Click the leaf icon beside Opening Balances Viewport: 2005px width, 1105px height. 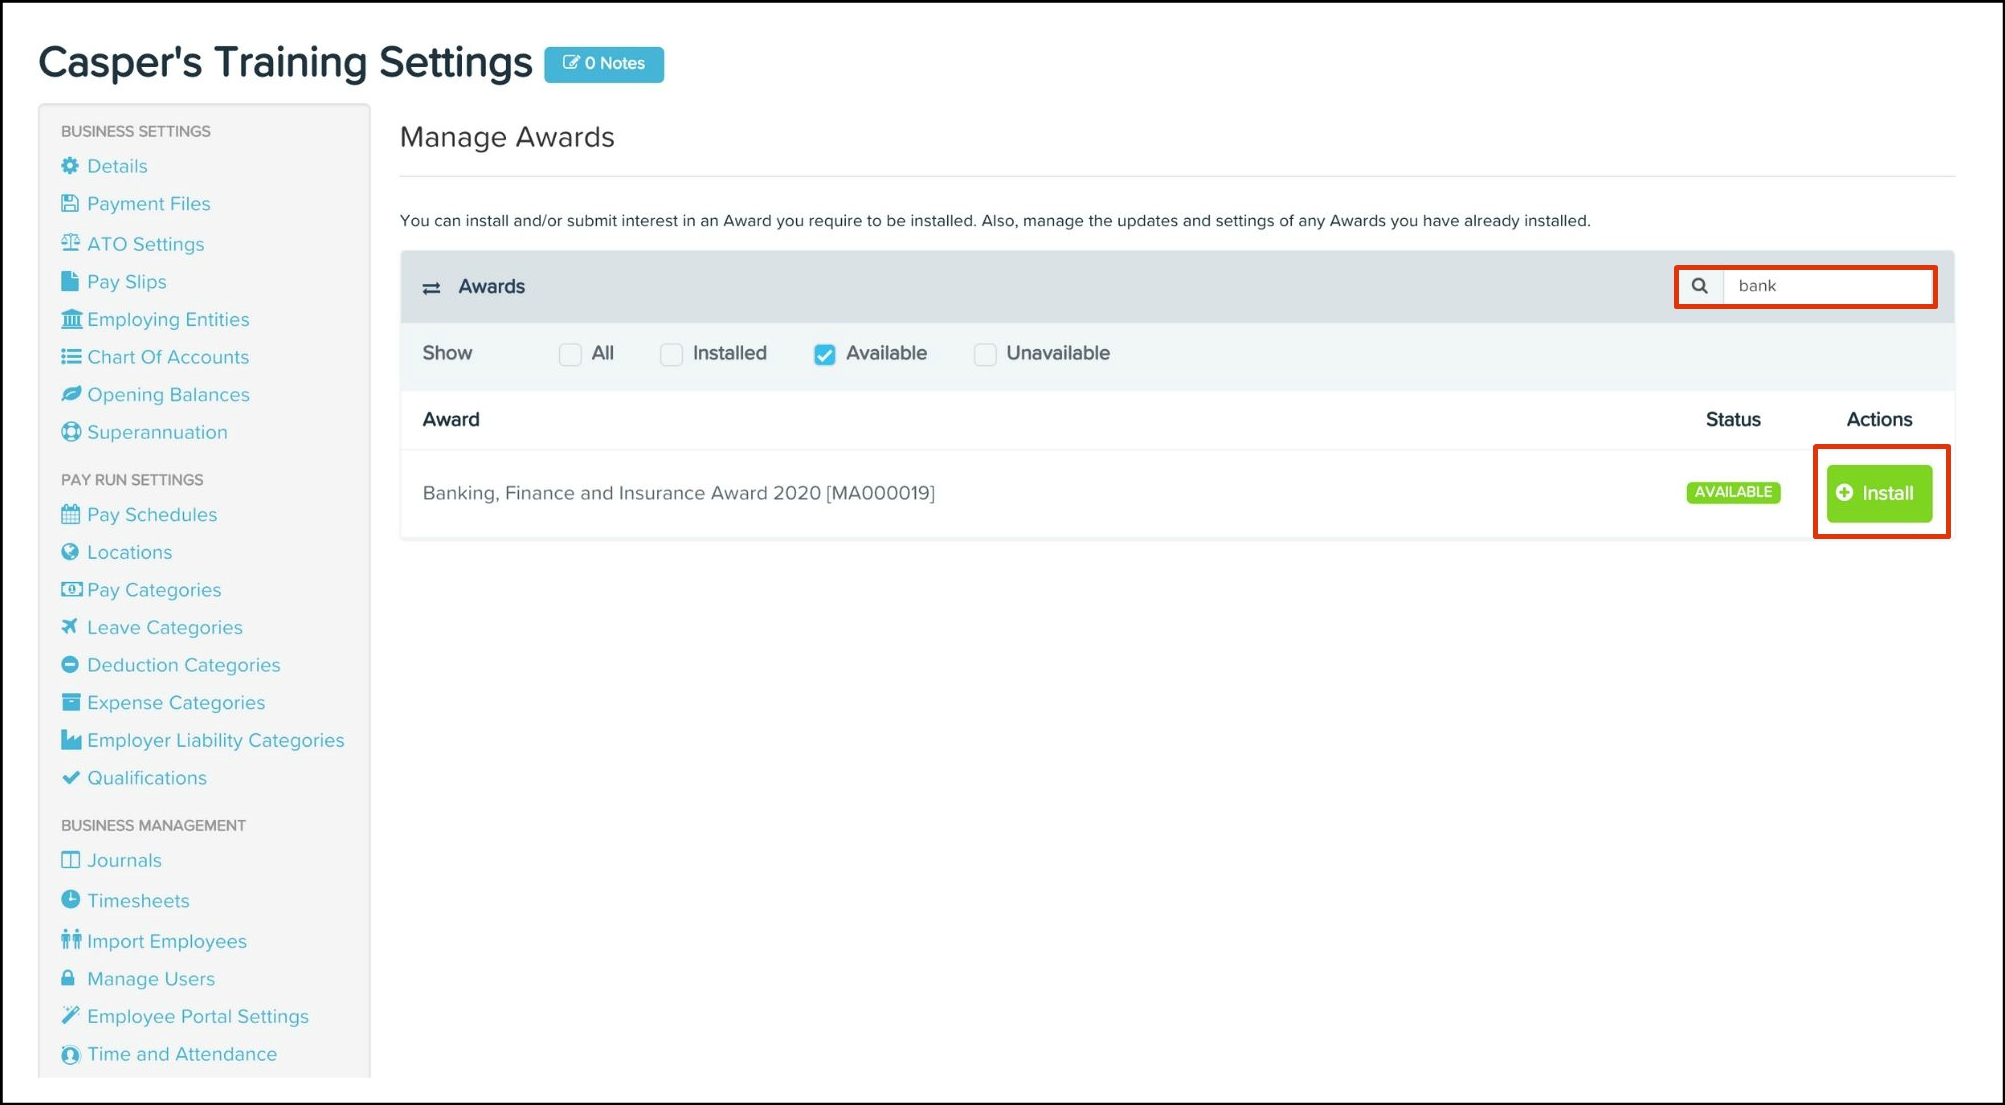click(x=71, y=394)
